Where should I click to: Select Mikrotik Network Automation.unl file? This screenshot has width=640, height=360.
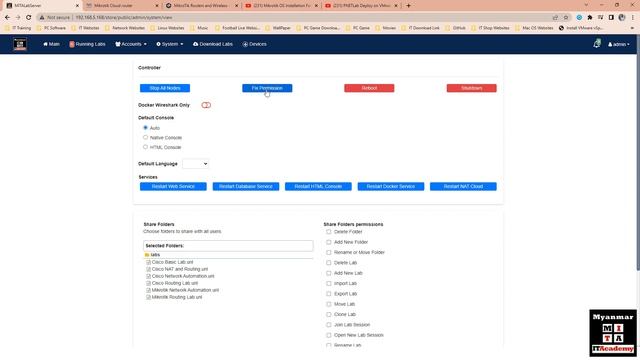pos(185,290)
